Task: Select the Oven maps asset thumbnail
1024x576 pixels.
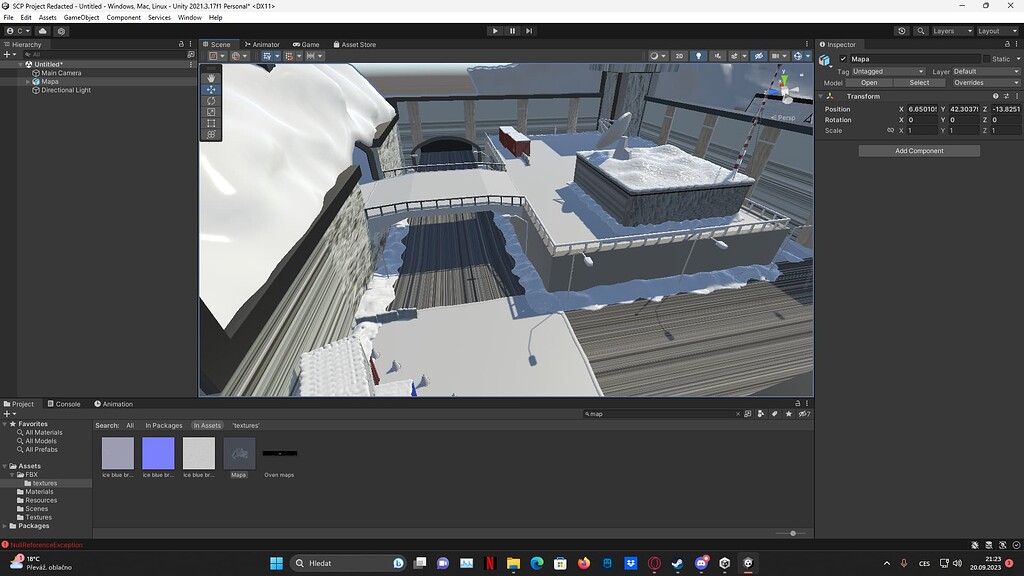Action: 279,453
